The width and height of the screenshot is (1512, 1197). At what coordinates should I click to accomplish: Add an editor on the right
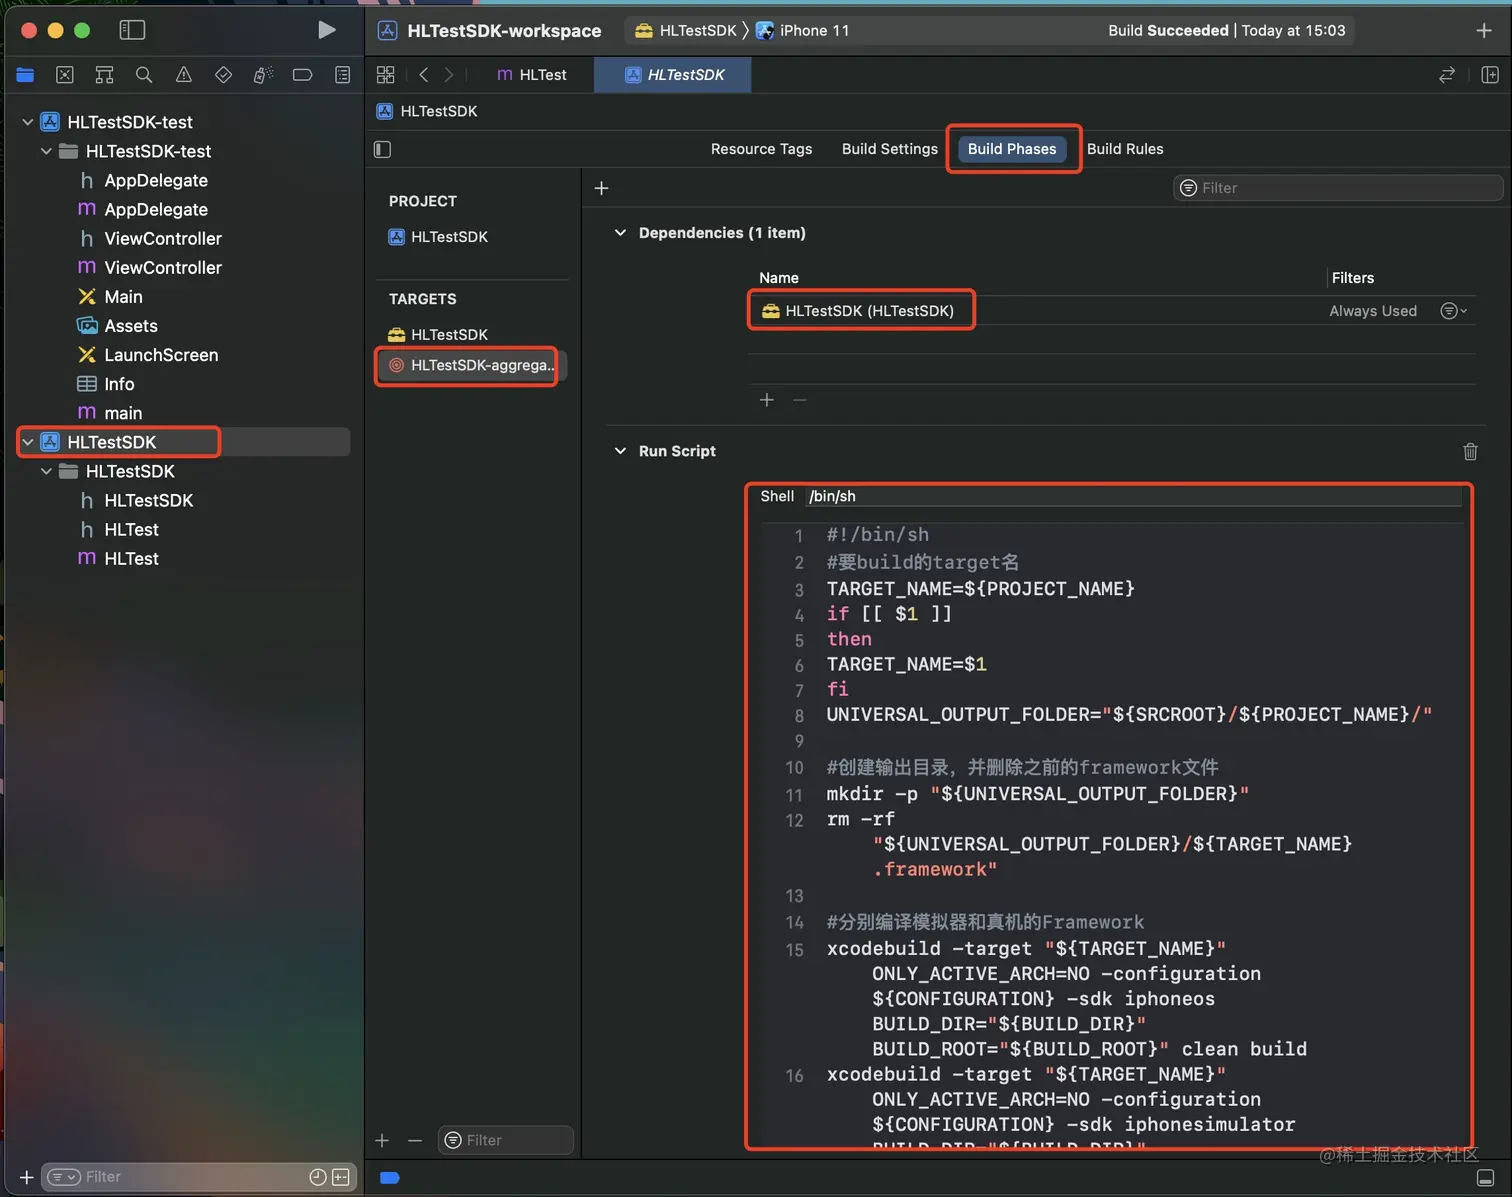[x=1489, y=75]
